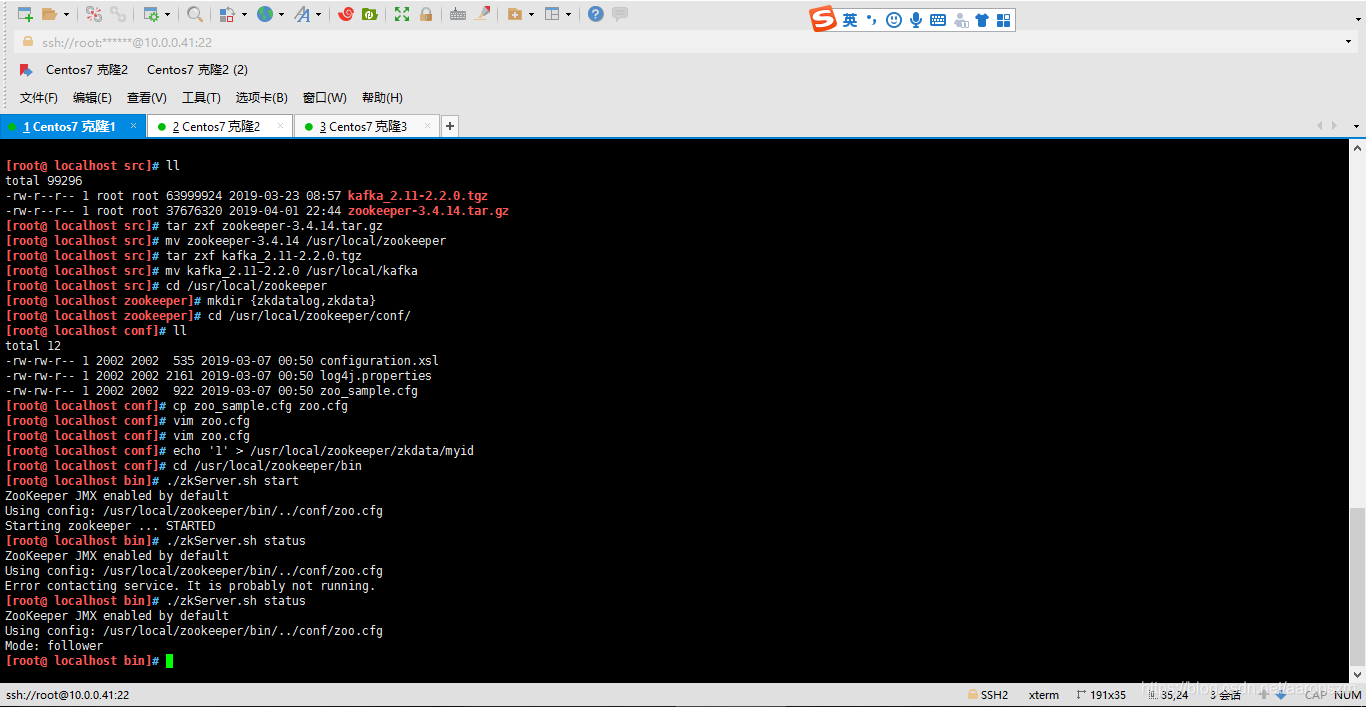The image size is (1366, 707).
Task: Open the 查看(V) menu
Action: (147, 98)
